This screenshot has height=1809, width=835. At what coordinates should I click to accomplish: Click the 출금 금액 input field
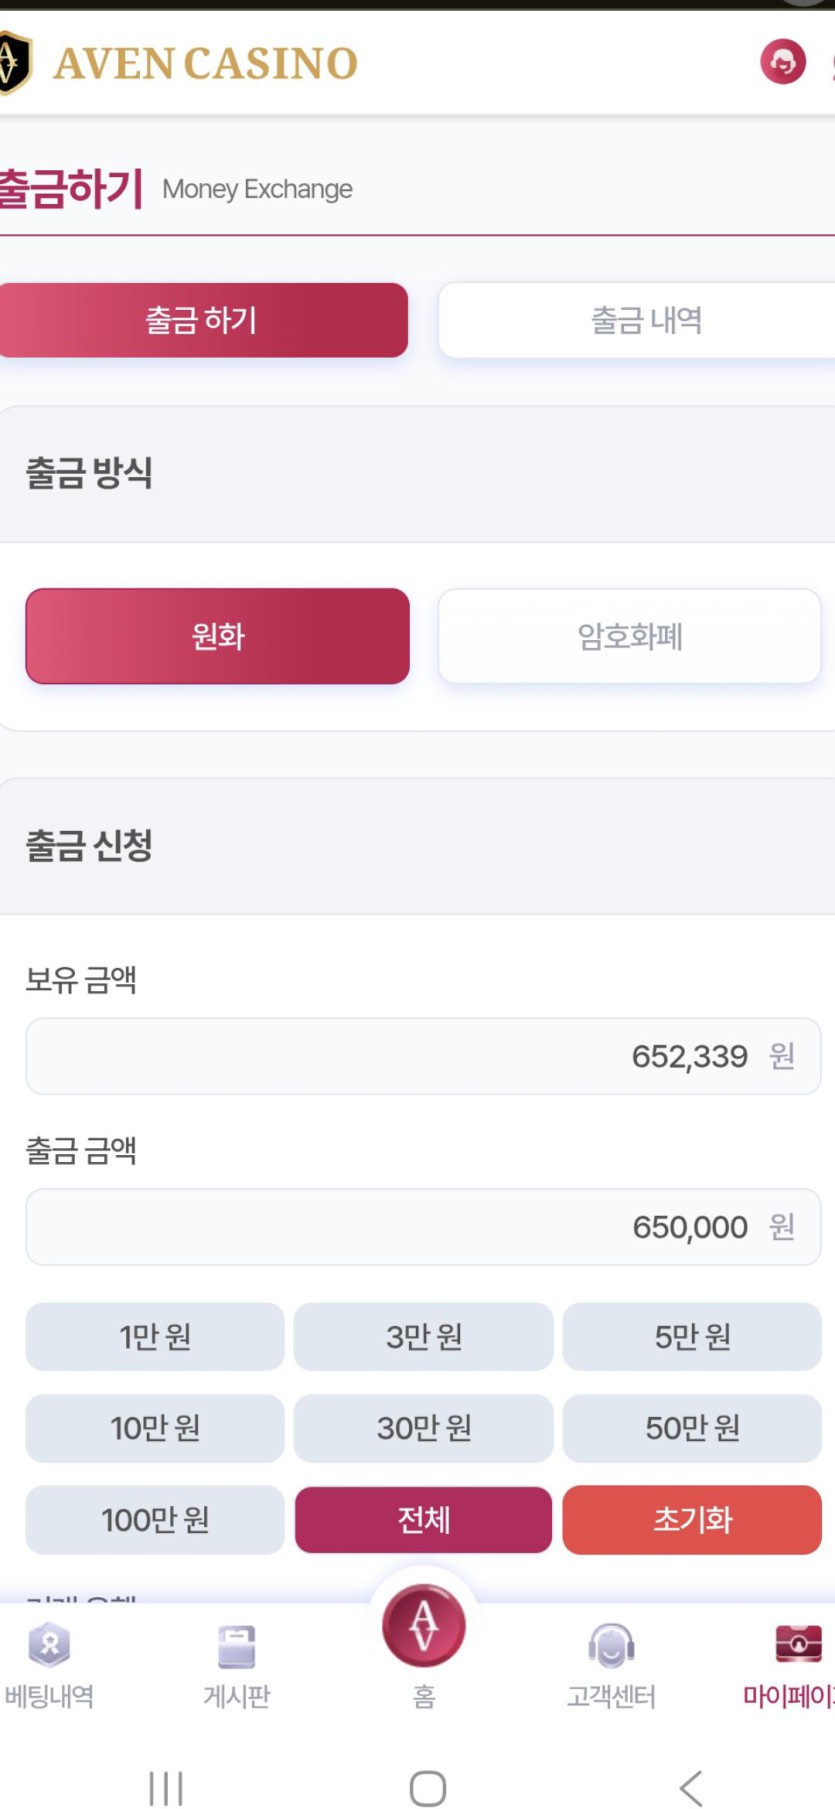(423, 1227)
